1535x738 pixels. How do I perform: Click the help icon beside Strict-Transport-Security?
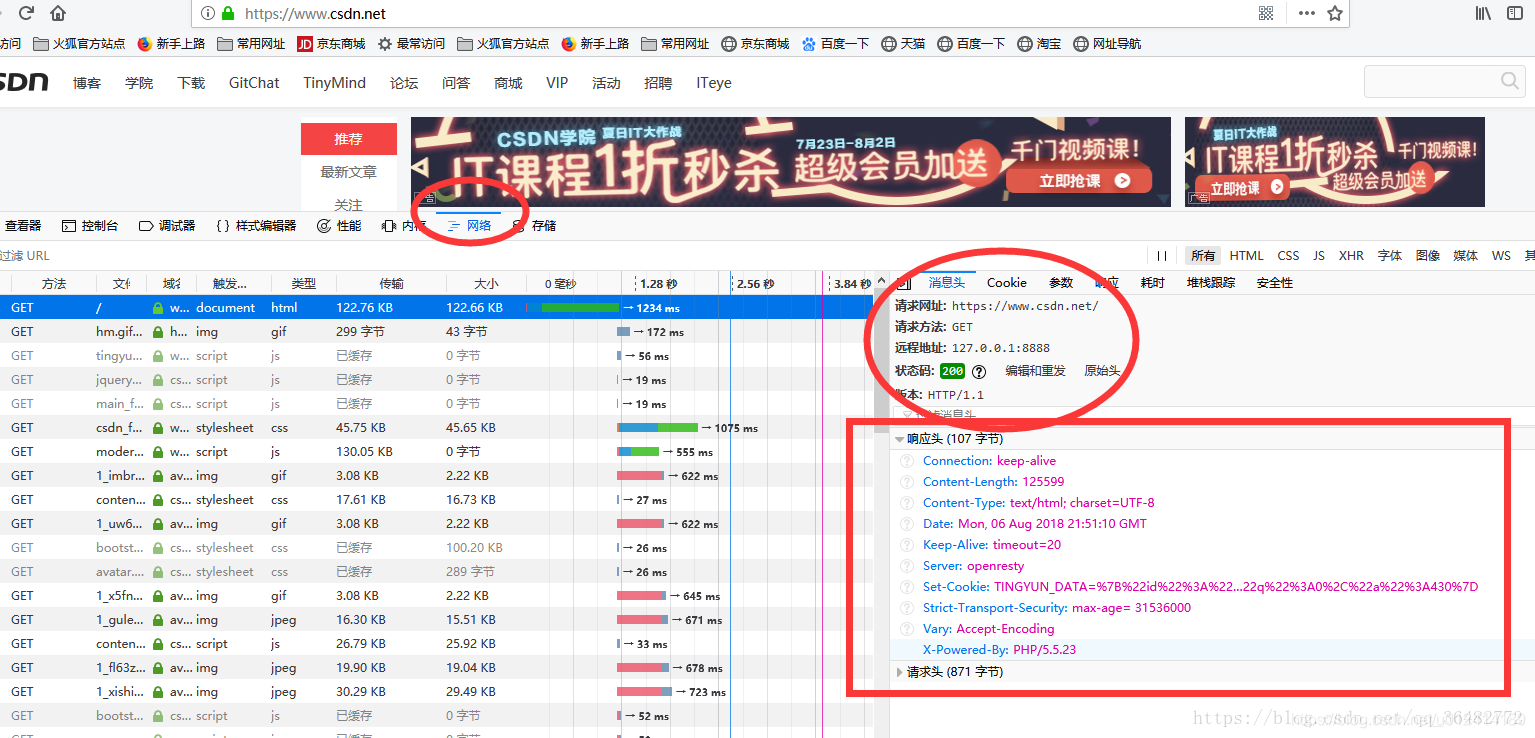(907, 608)
